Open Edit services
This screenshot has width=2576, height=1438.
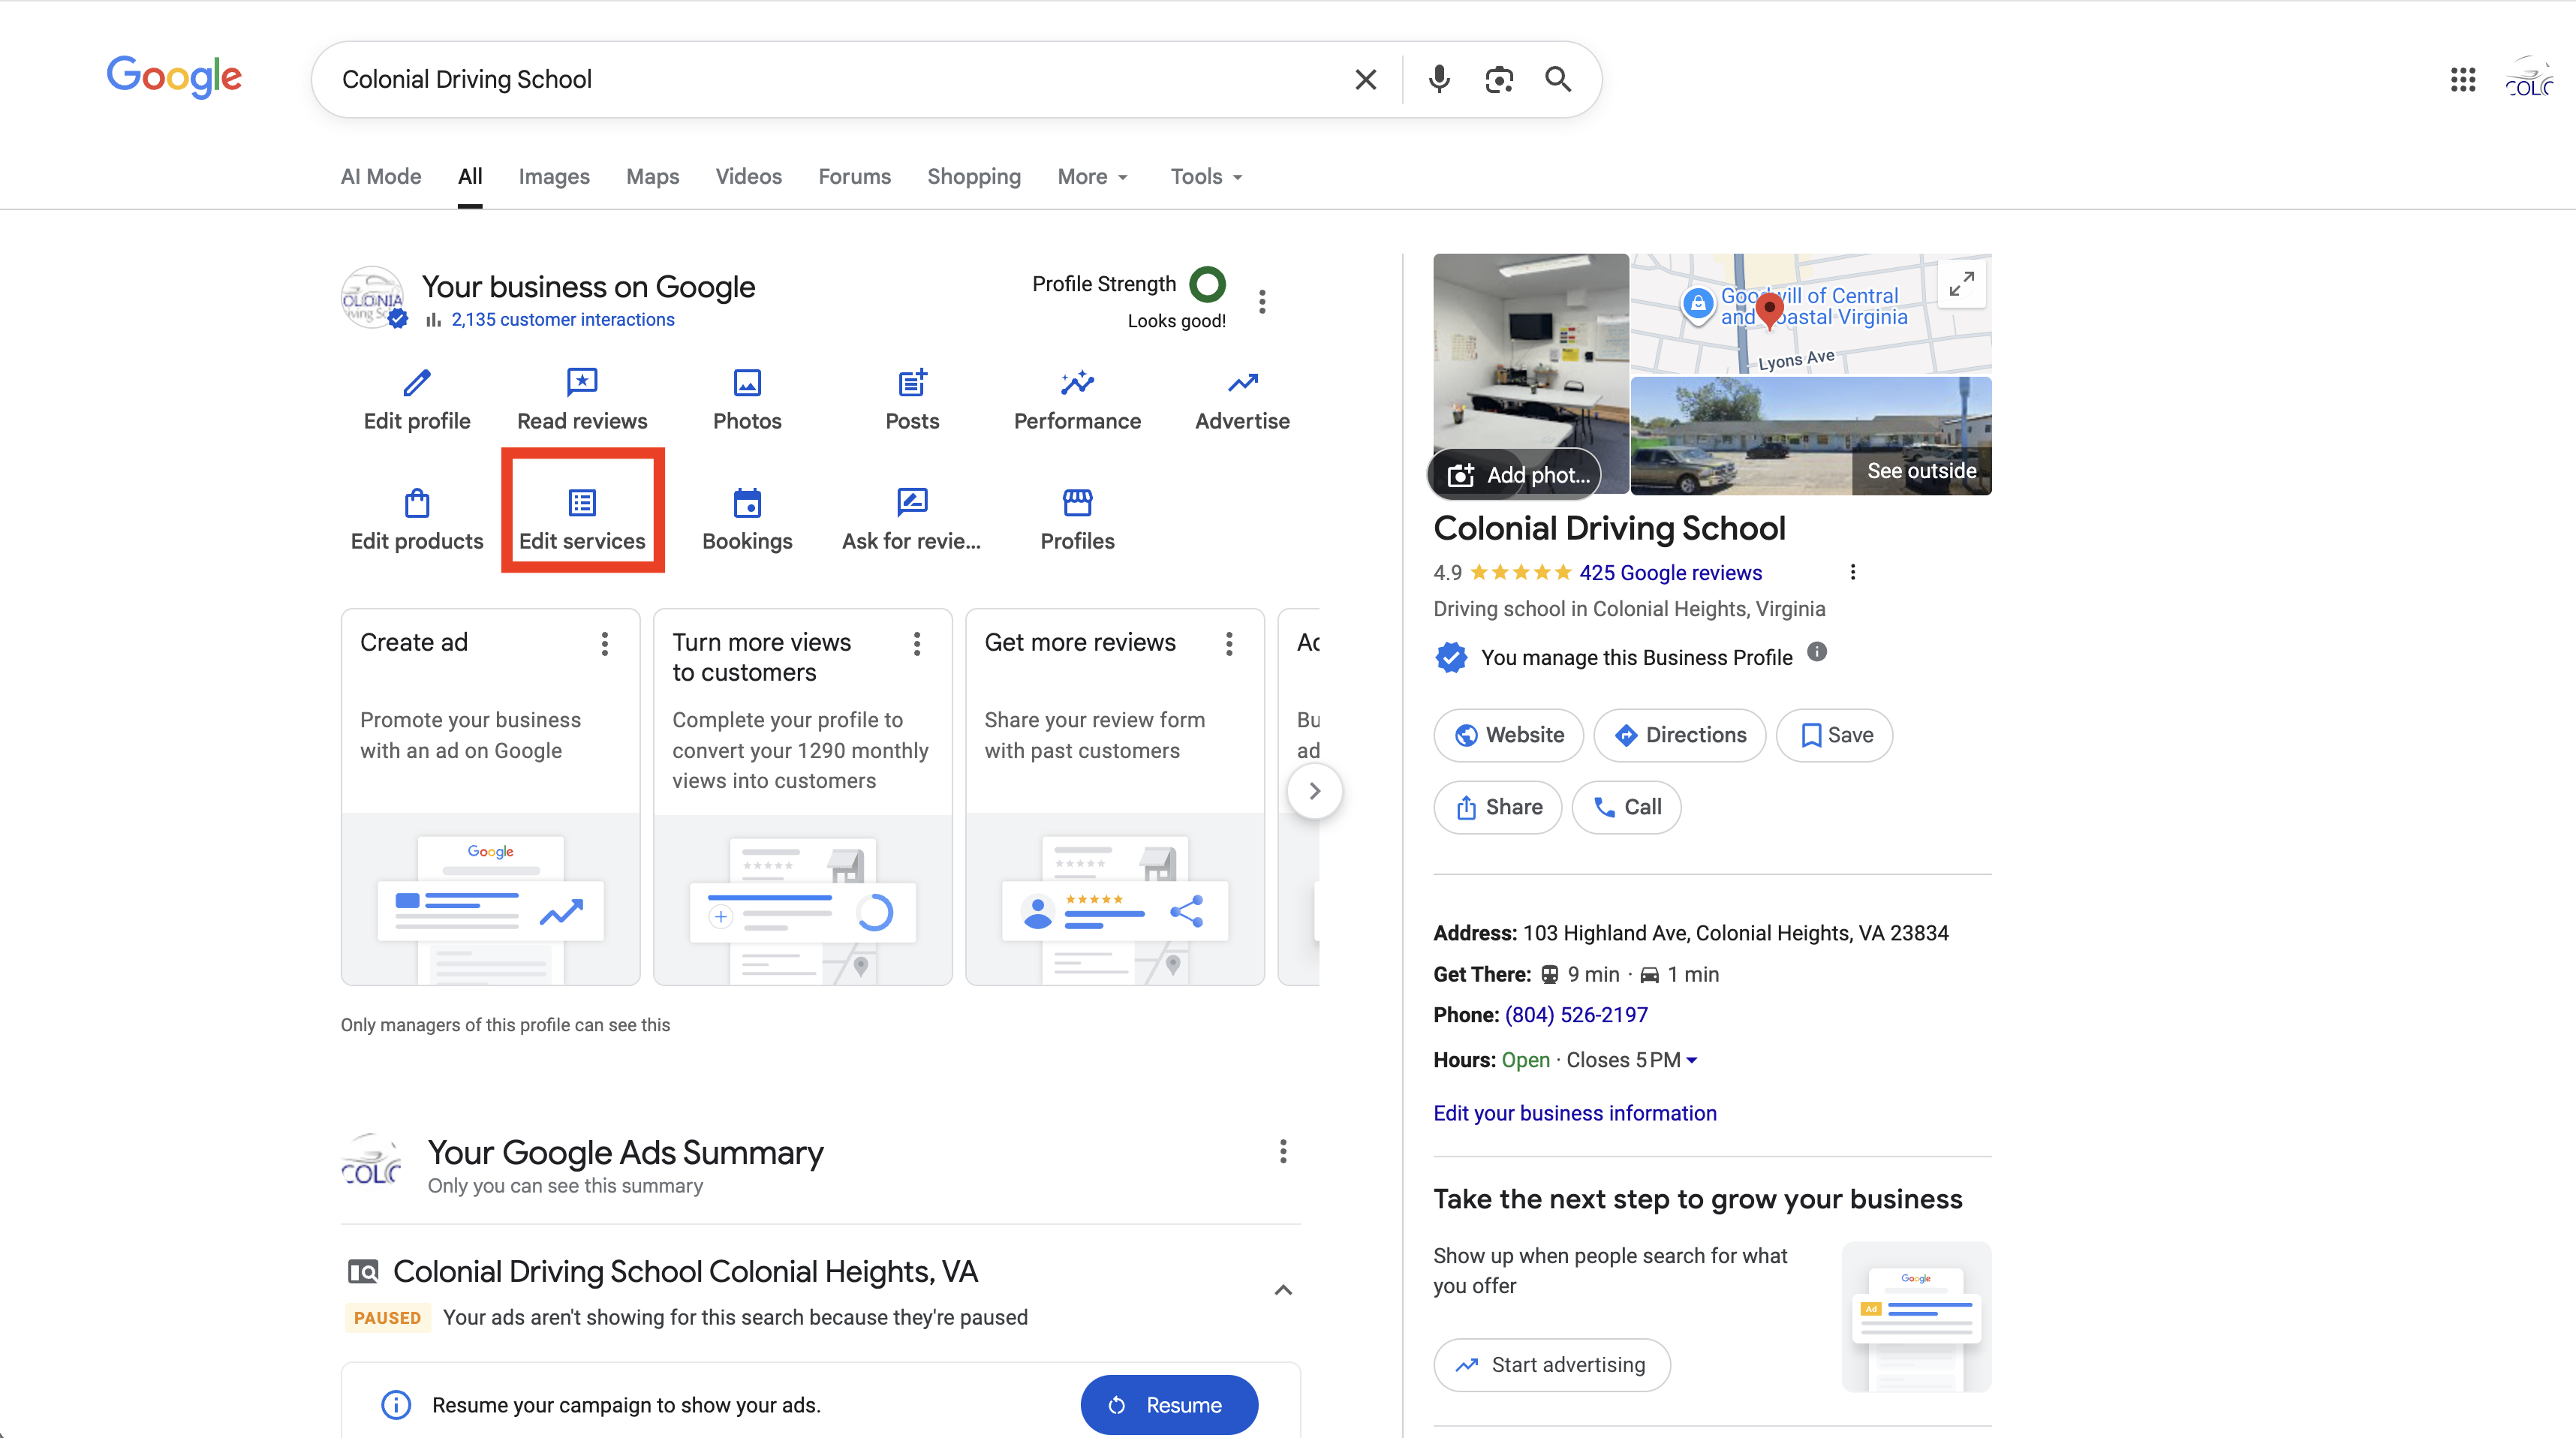582,520
